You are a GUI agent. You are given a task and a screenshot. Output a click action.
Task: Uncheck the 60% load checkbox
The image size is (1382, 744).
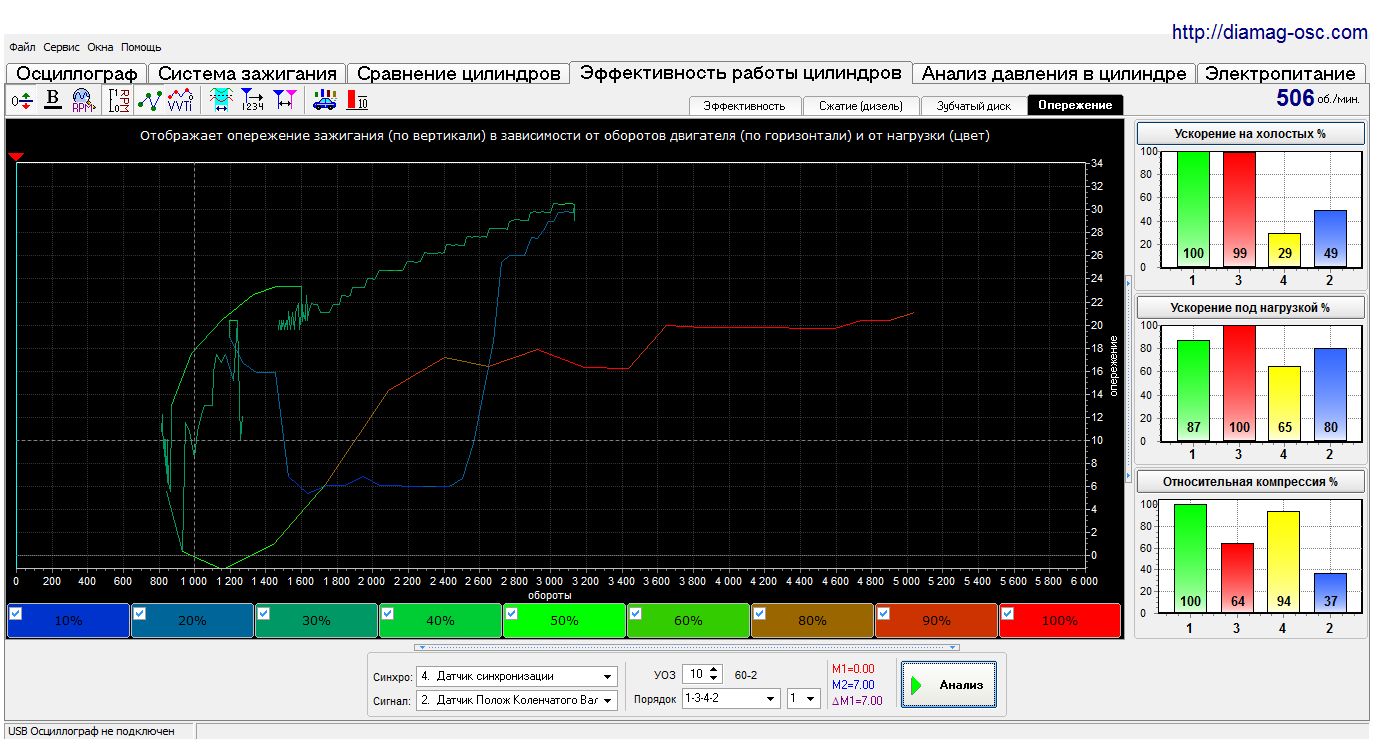[635, 613]
